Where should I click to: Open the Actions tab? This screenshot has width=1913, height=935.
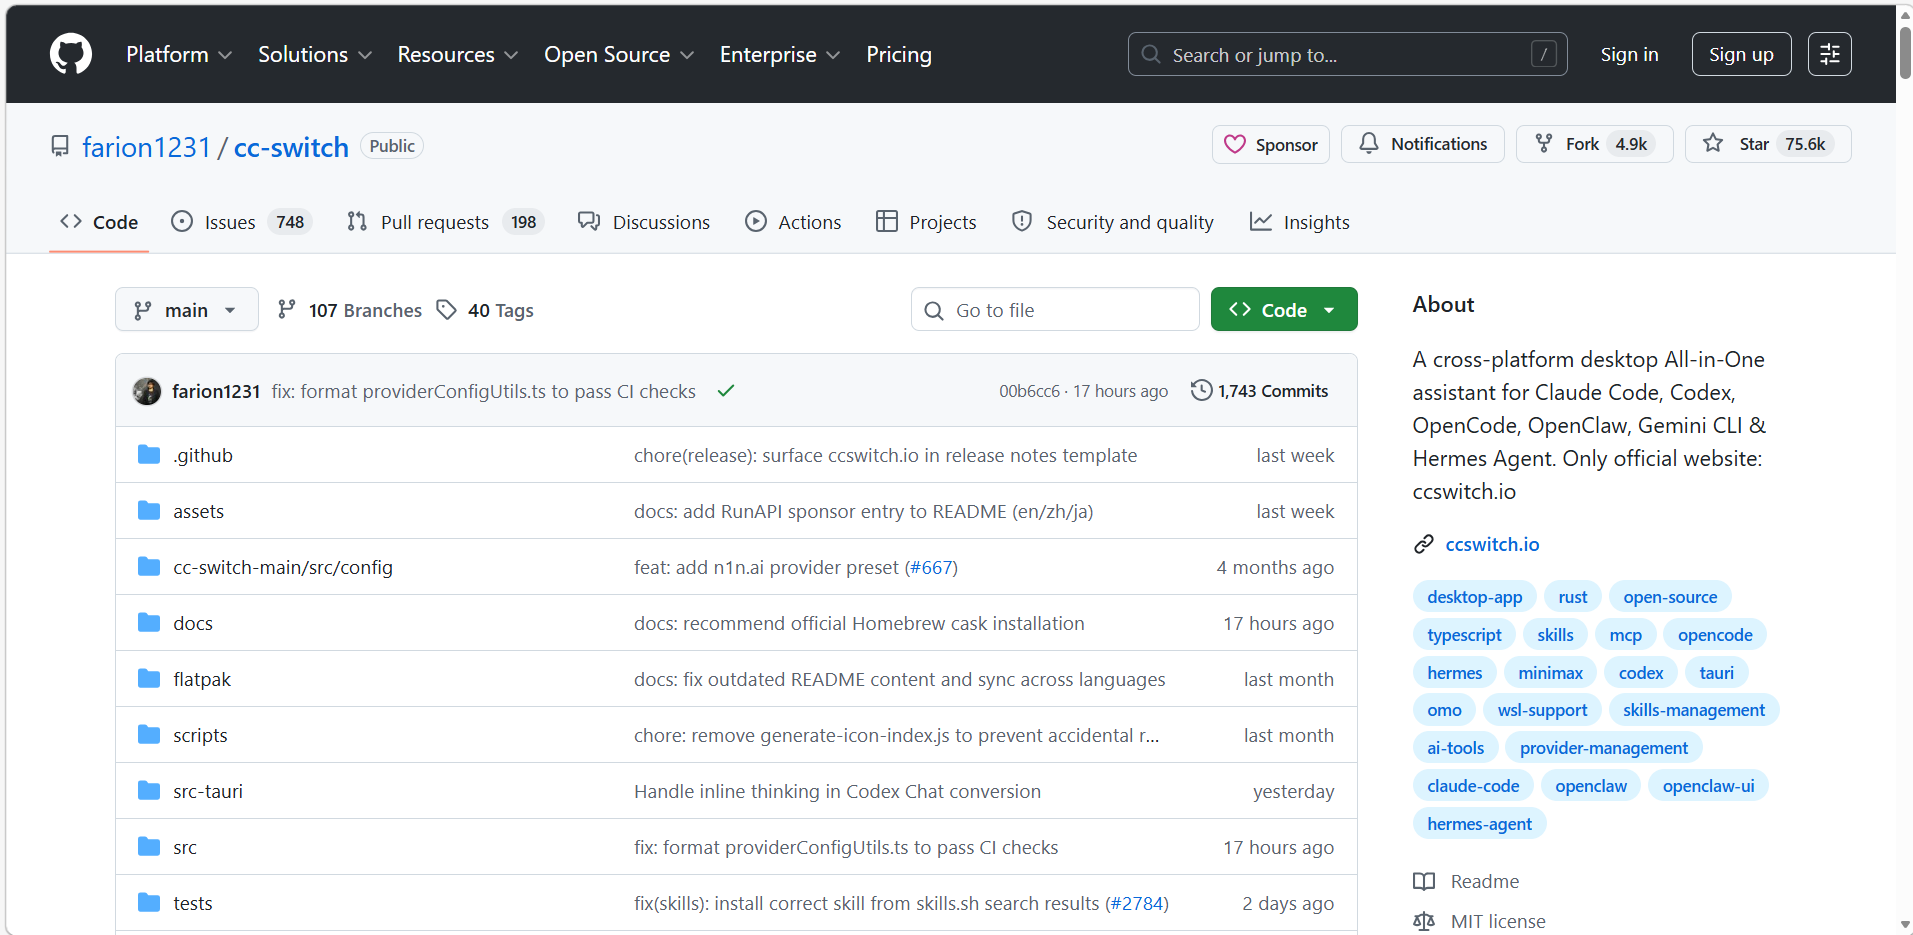point(793,222)
